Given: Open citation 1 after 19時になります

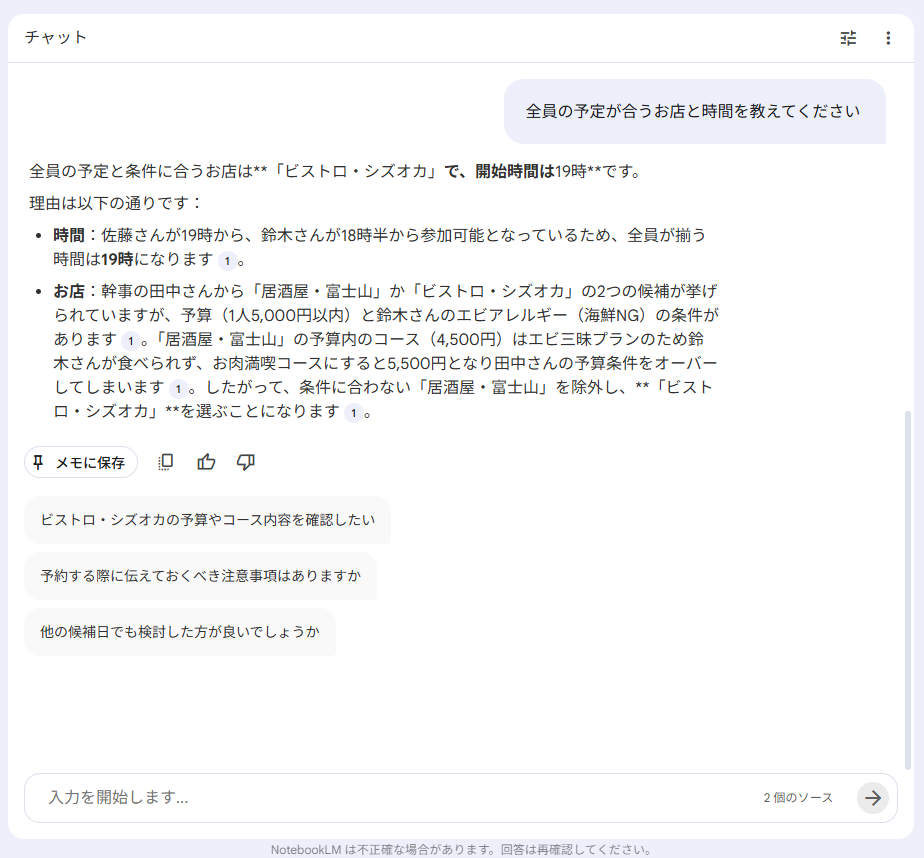Looking at the screenshot, I should coord(227,260).
